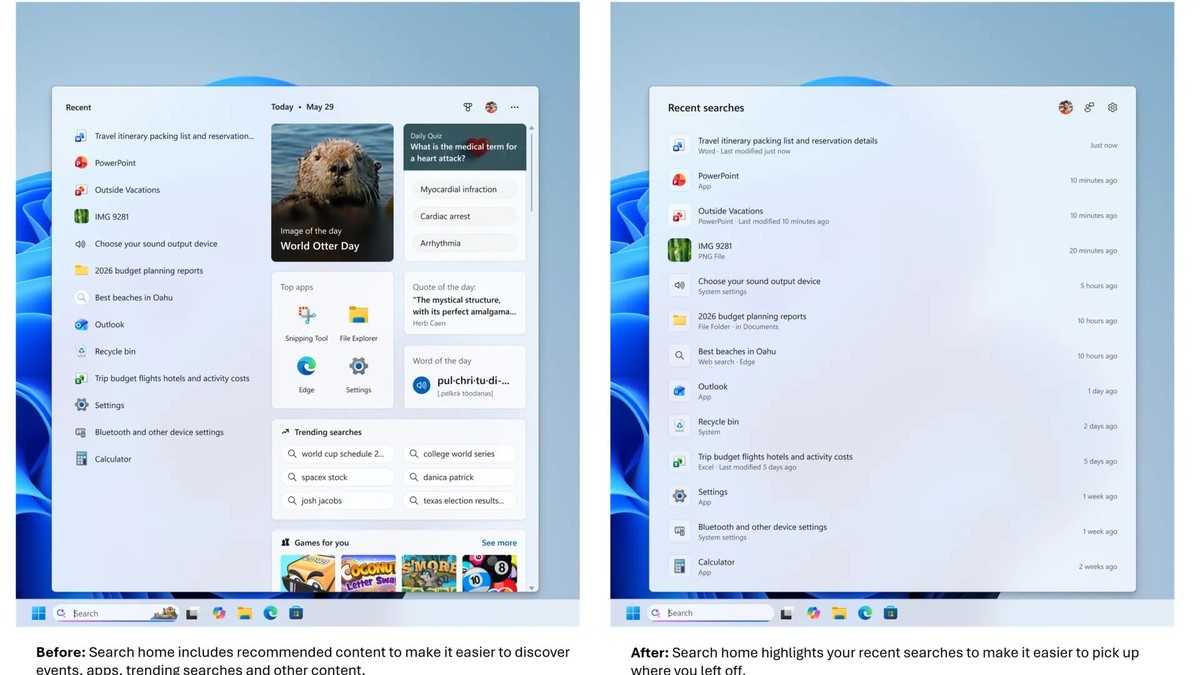The image size is (1200, 675).
Task: Launch Copilot on Before taskbar
Action: (x=218, y=613)
